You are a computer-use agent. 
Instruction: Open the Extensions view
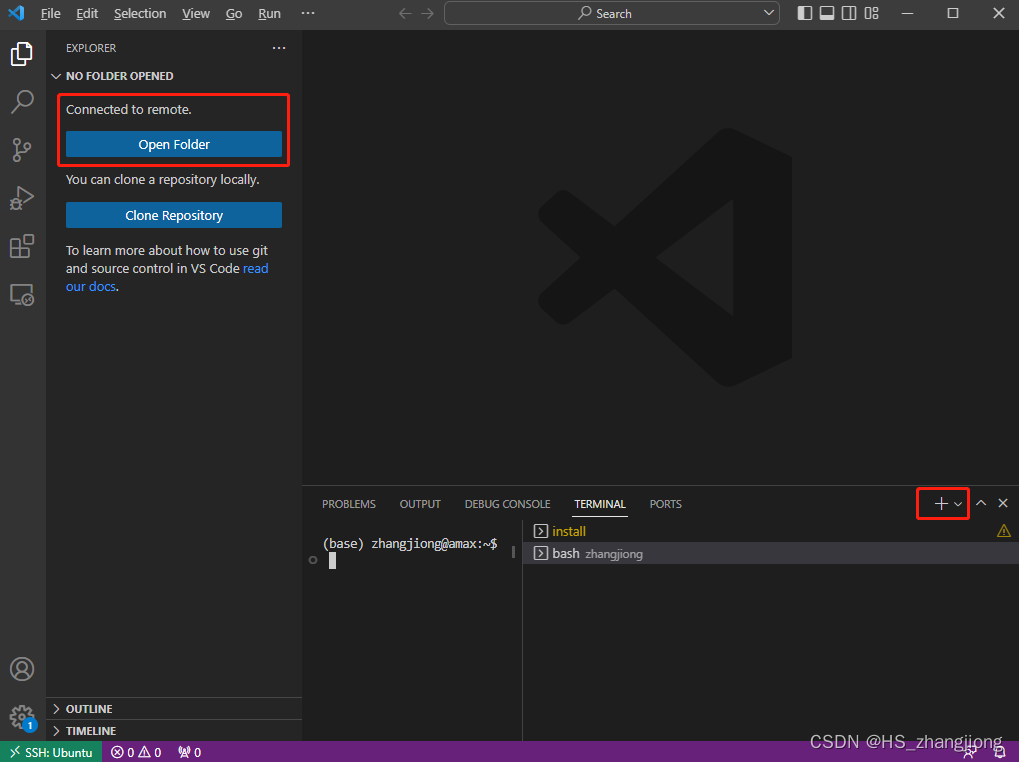(x=21, y=246)
